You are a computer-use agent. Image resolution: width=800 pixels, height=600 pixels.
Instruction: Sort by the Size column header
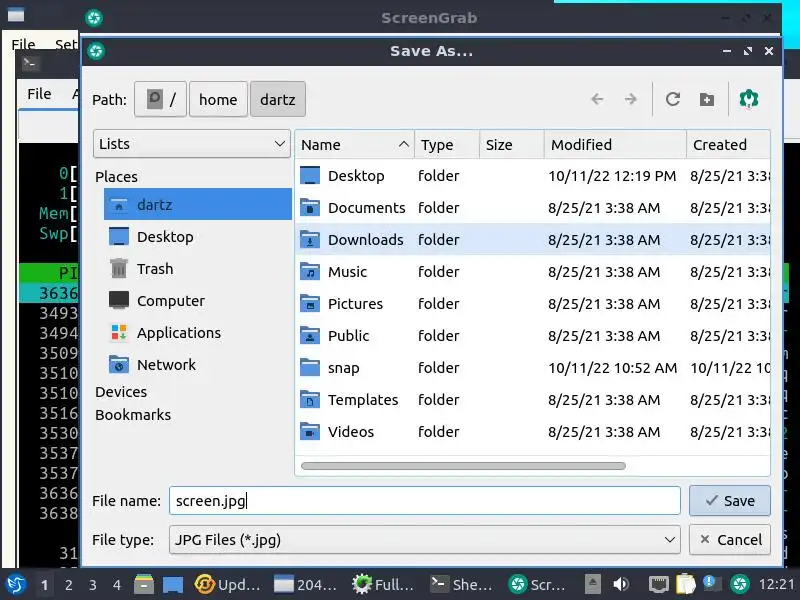[x=512, y=145]
